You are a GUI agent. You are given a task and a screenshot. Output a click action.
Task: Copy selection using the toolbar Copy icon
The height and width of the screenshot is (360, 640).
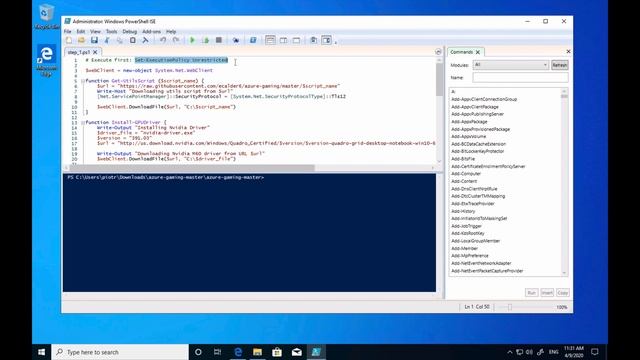pos(120,40)
